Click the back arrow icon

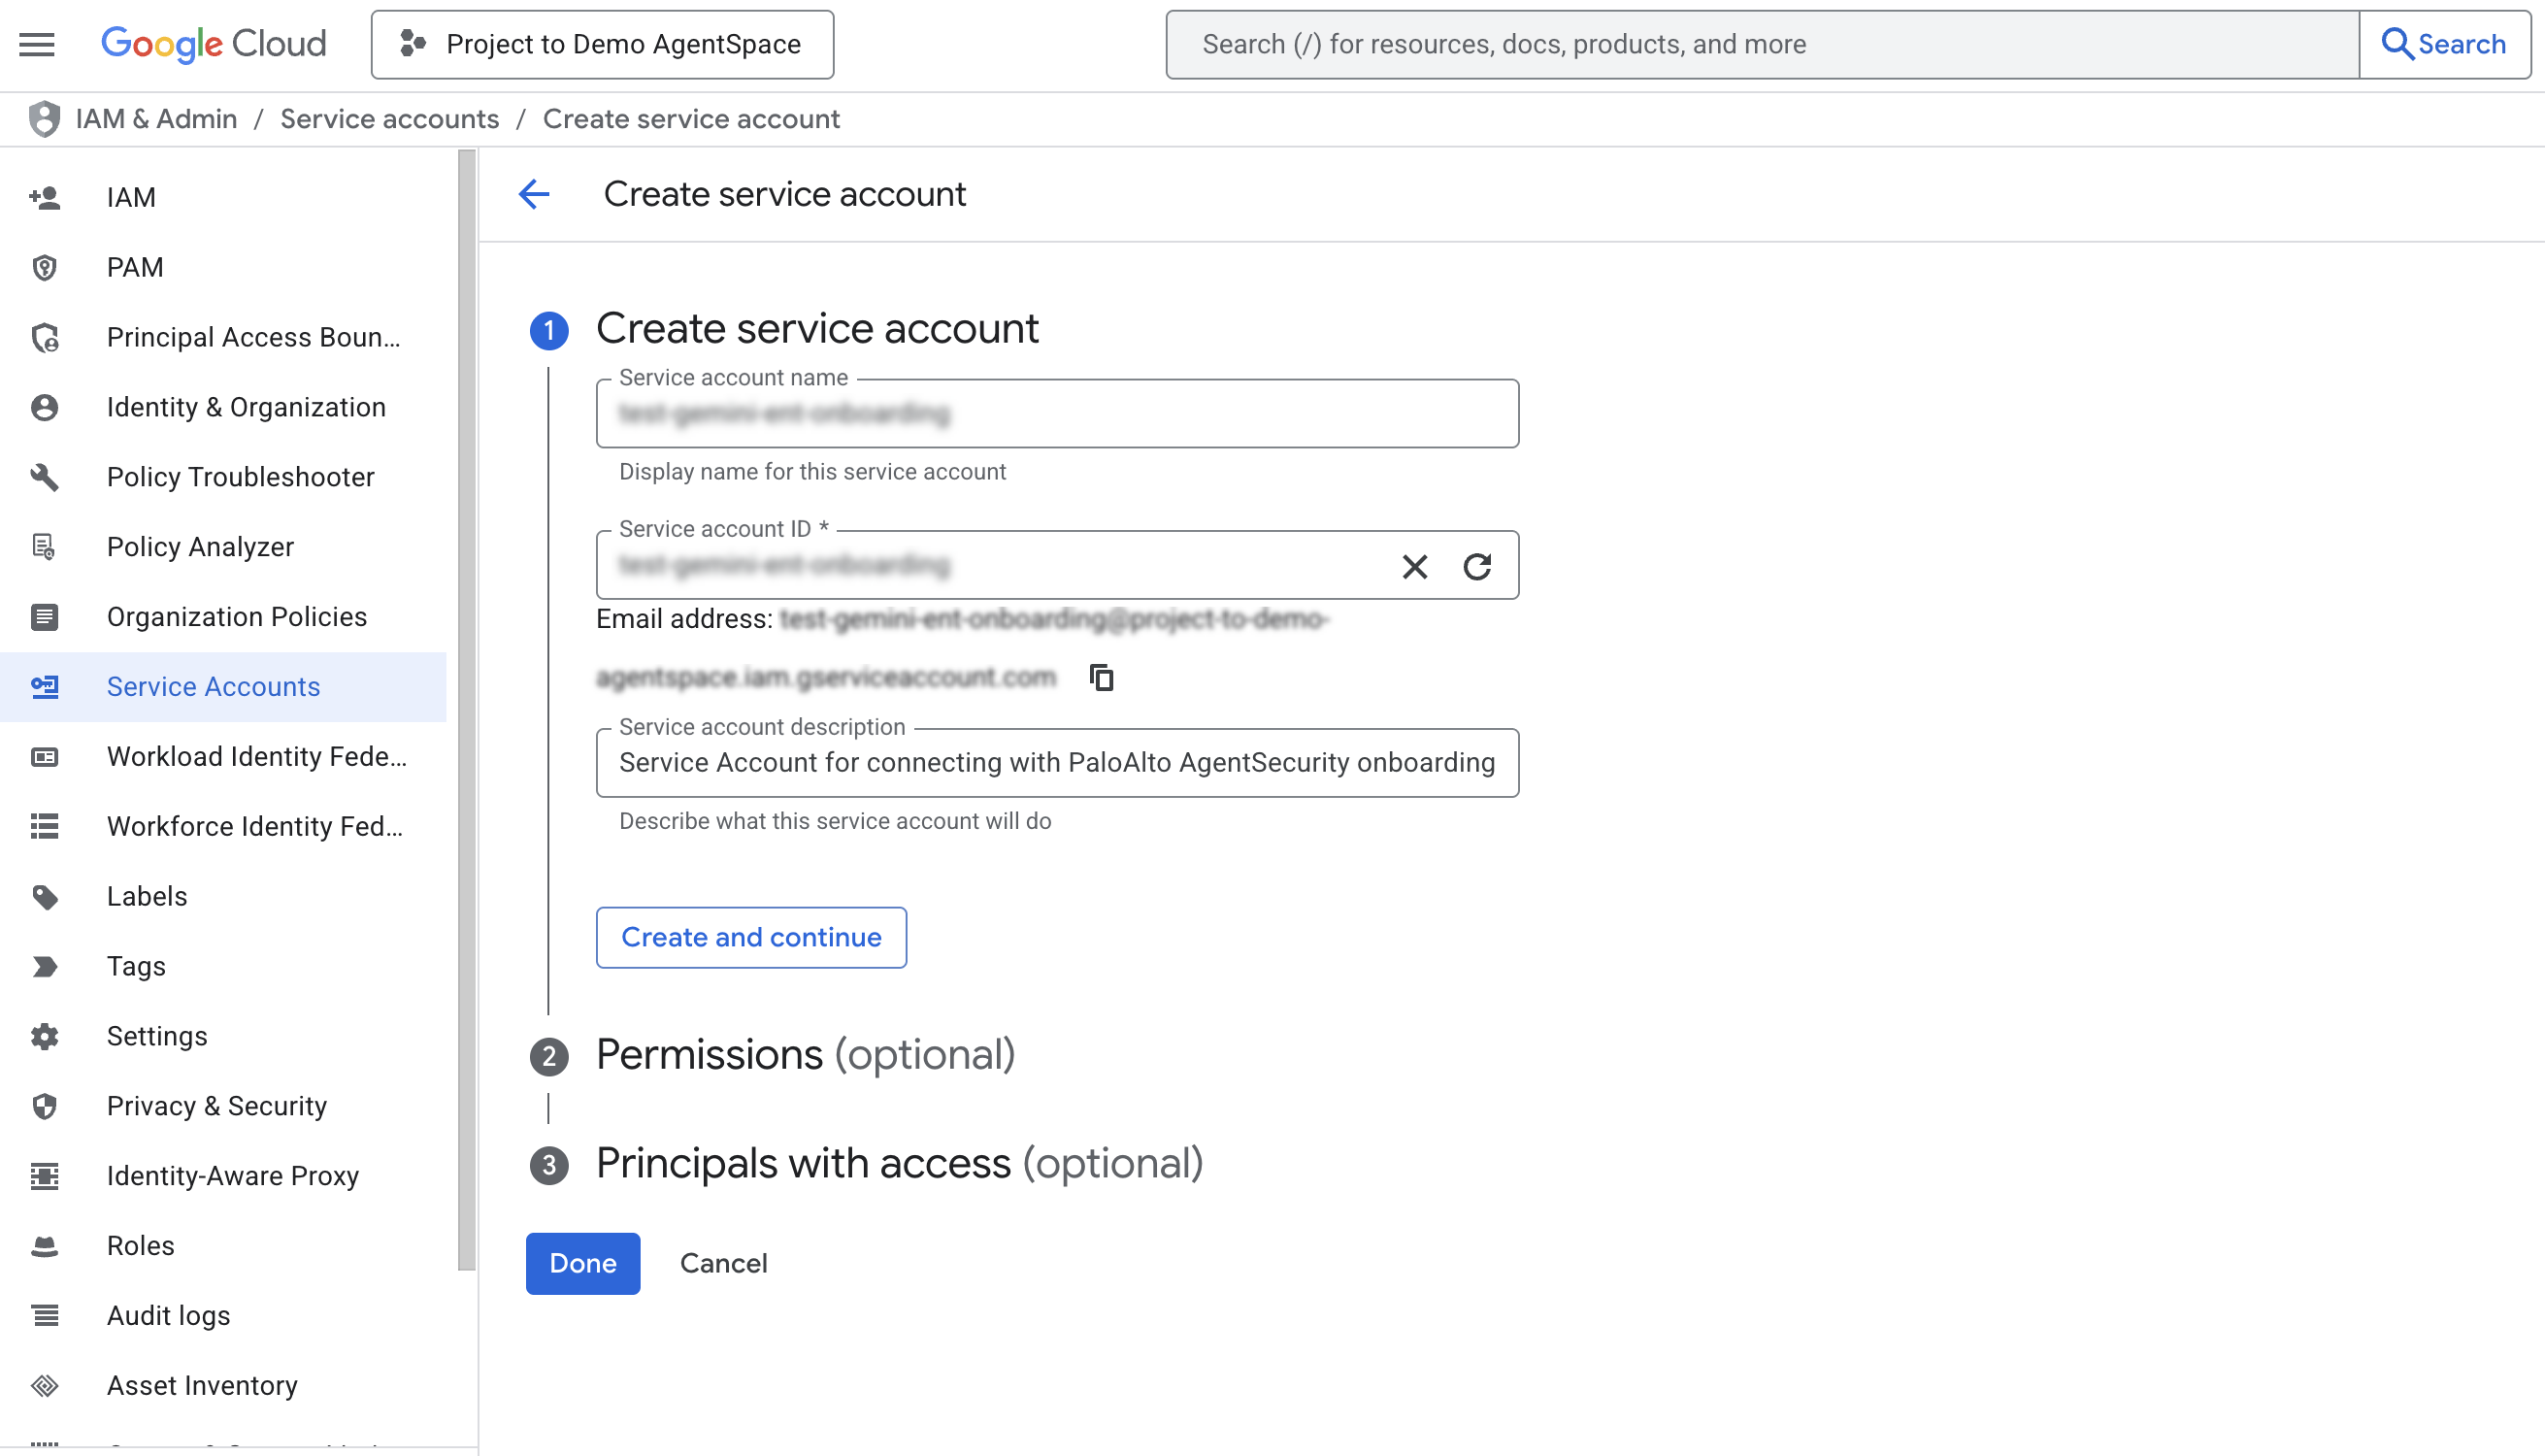pyautogui.click(x=534, y=194)
